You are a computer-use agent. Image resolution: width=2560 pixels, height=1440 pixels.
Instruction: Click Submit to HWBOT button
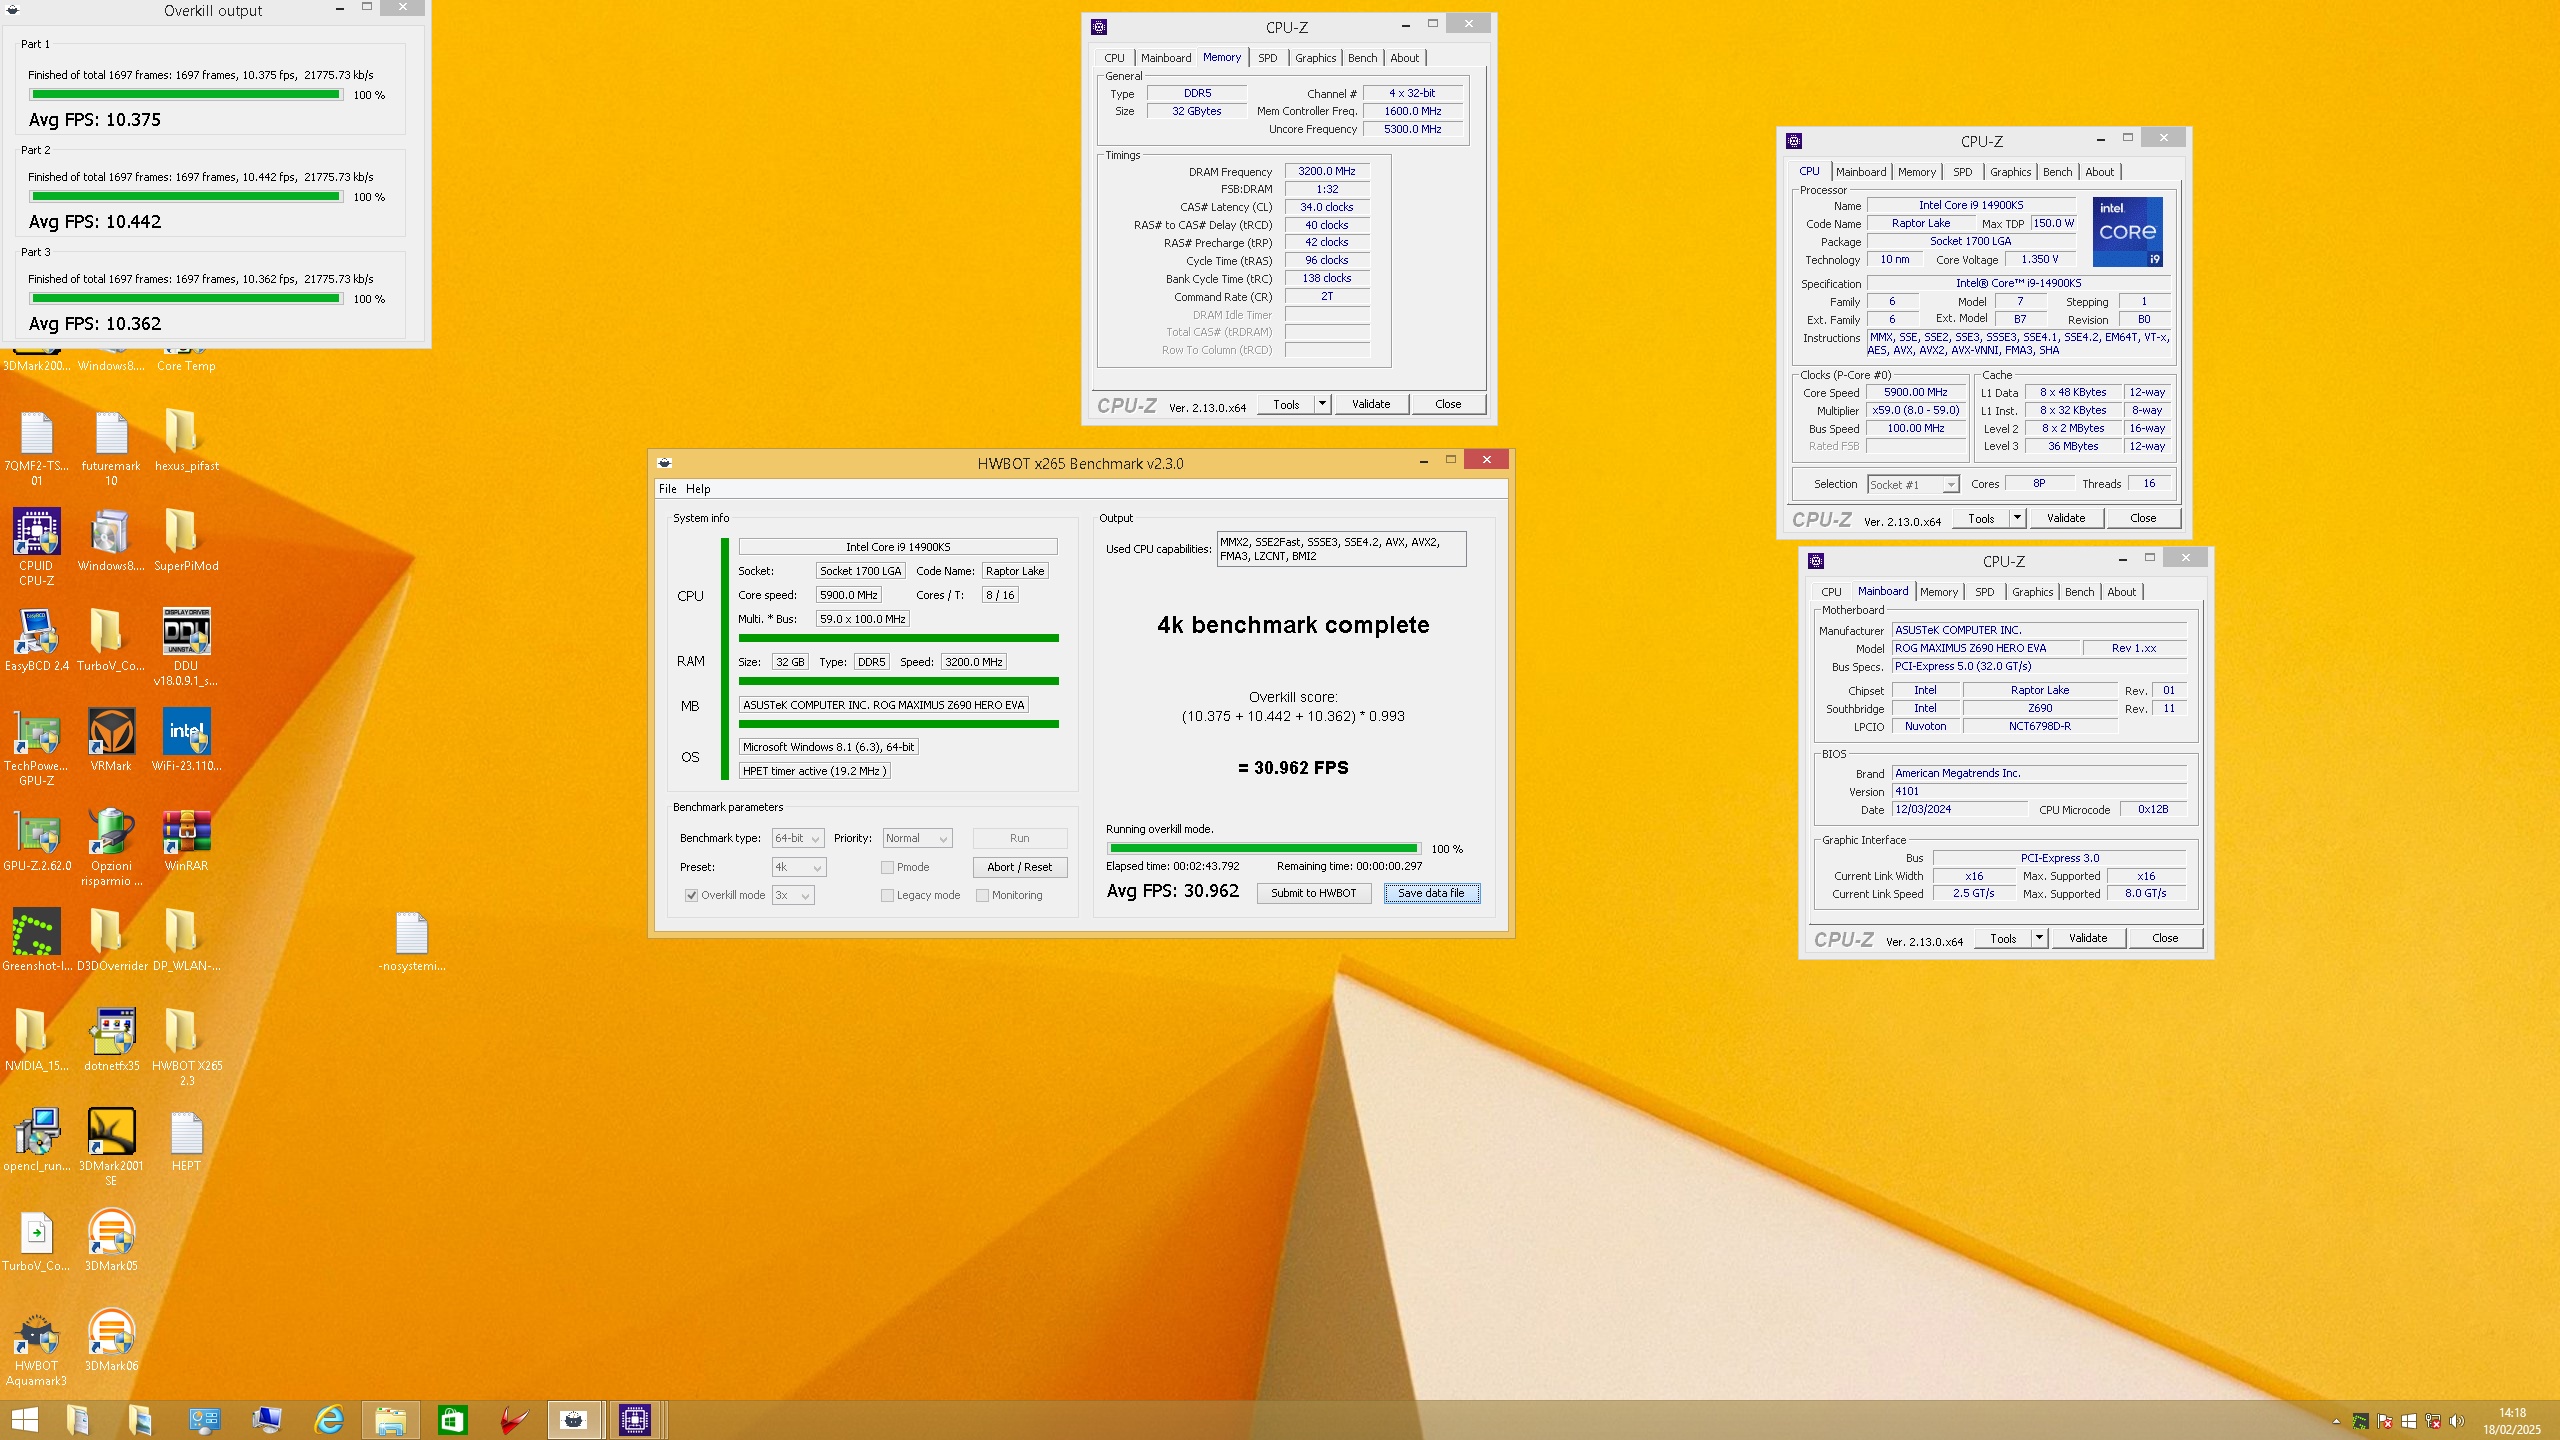coord(1313,893)
